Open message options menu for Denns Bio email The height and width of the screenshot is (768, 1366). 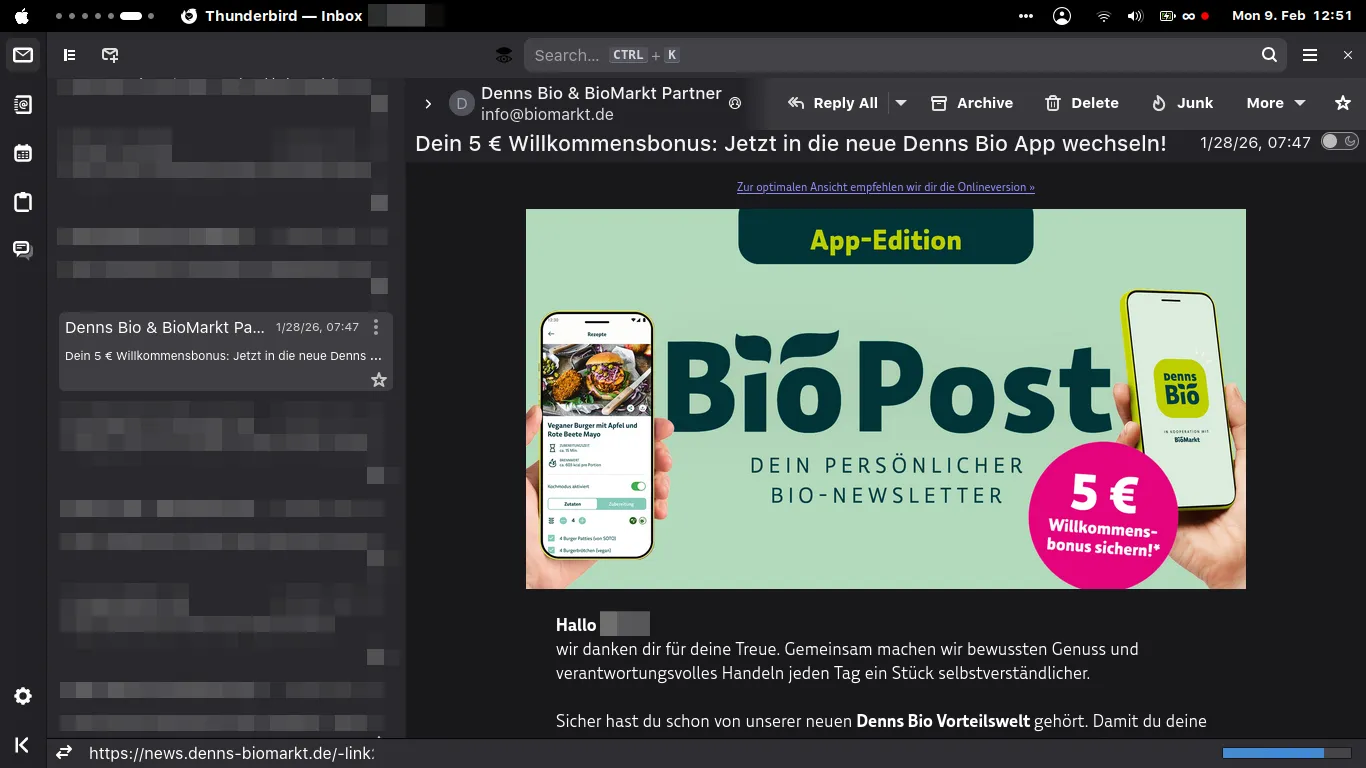point(376,327)
